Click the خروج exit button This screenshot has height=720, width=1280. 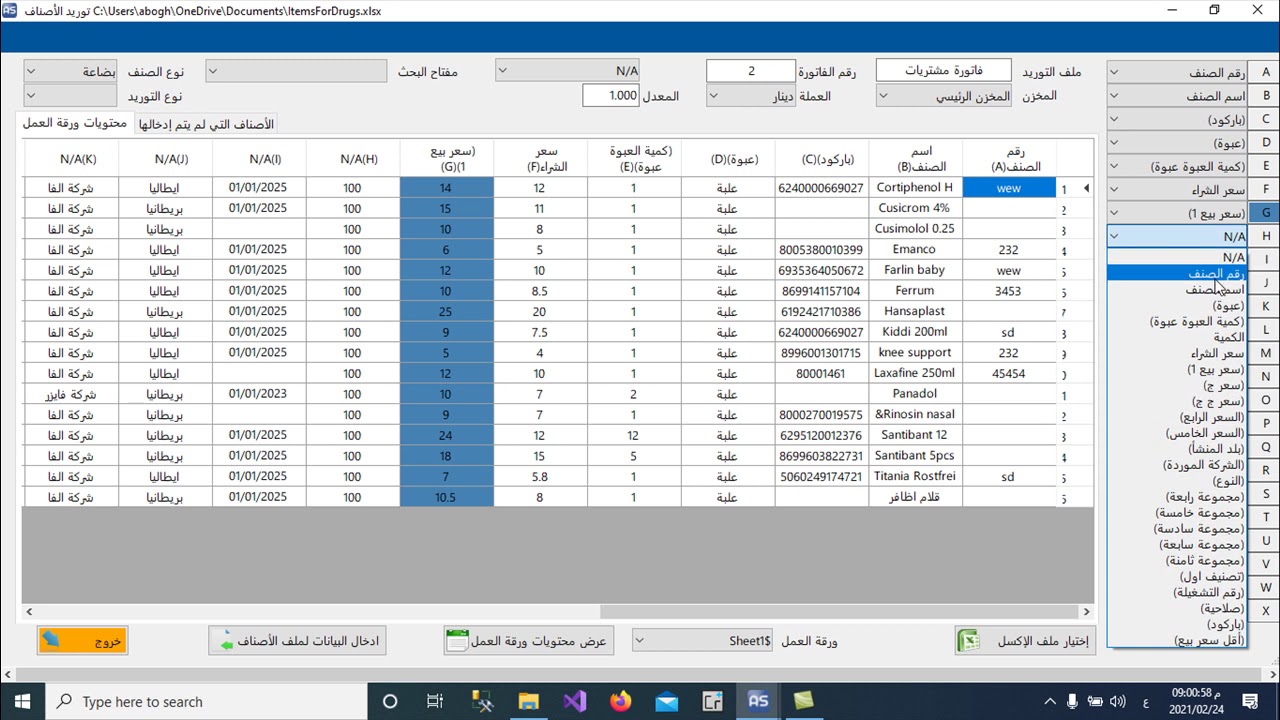[82, 641]
